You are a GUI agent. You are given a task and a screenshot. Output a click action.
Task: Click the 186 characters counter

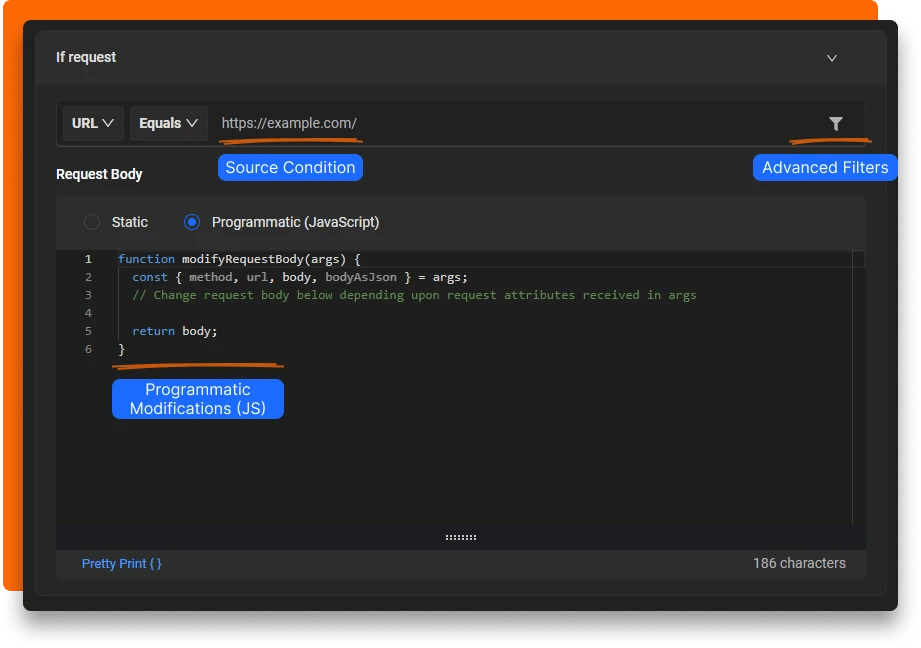[x=799, y=563]
